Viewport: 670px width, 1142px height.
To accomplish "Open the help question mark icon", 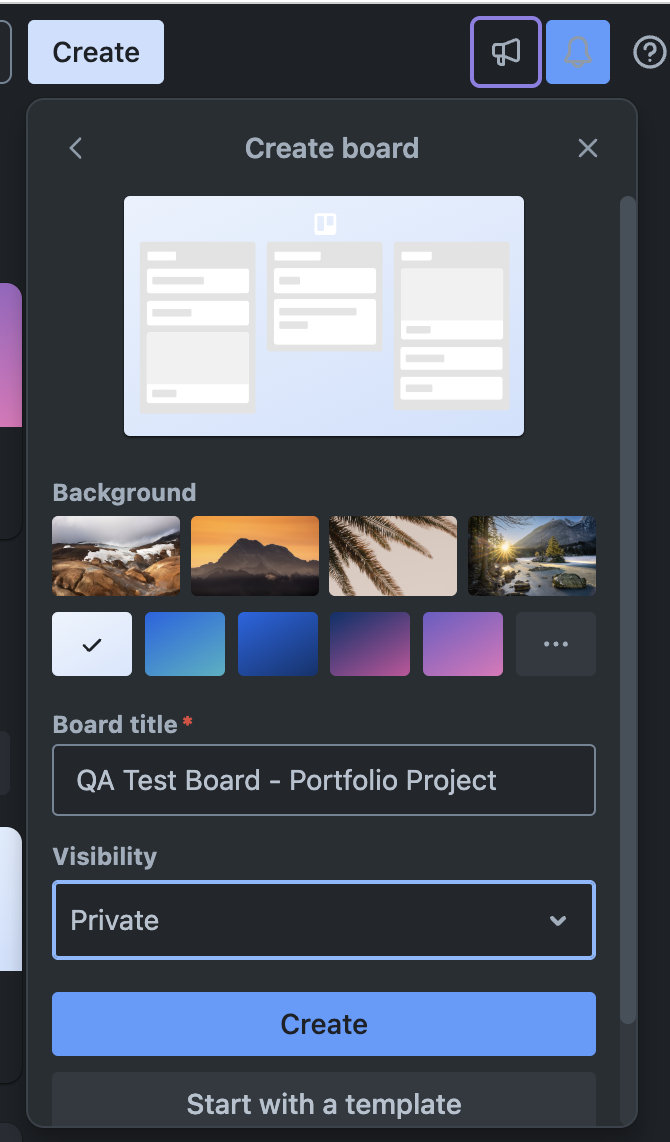I will click(650, 52).
